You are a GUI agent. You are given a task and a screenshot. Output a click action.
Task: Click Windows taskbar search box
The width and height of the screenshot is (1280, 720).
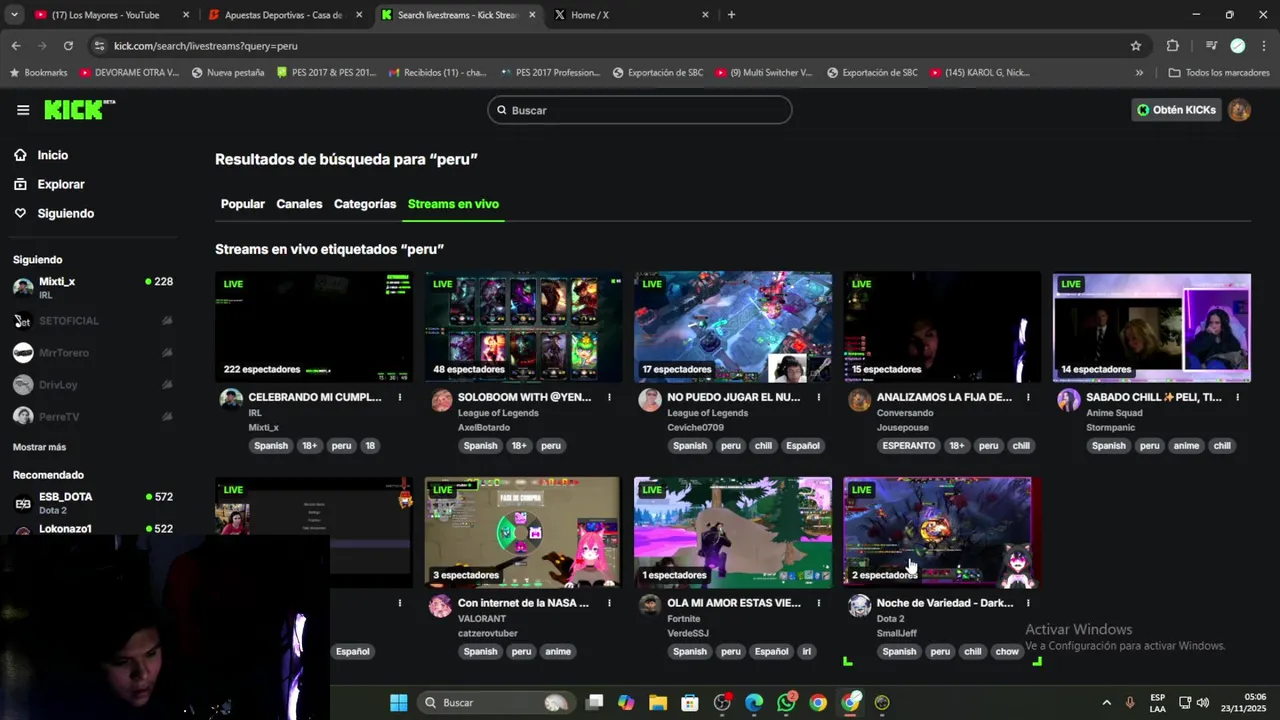(495, 702)
